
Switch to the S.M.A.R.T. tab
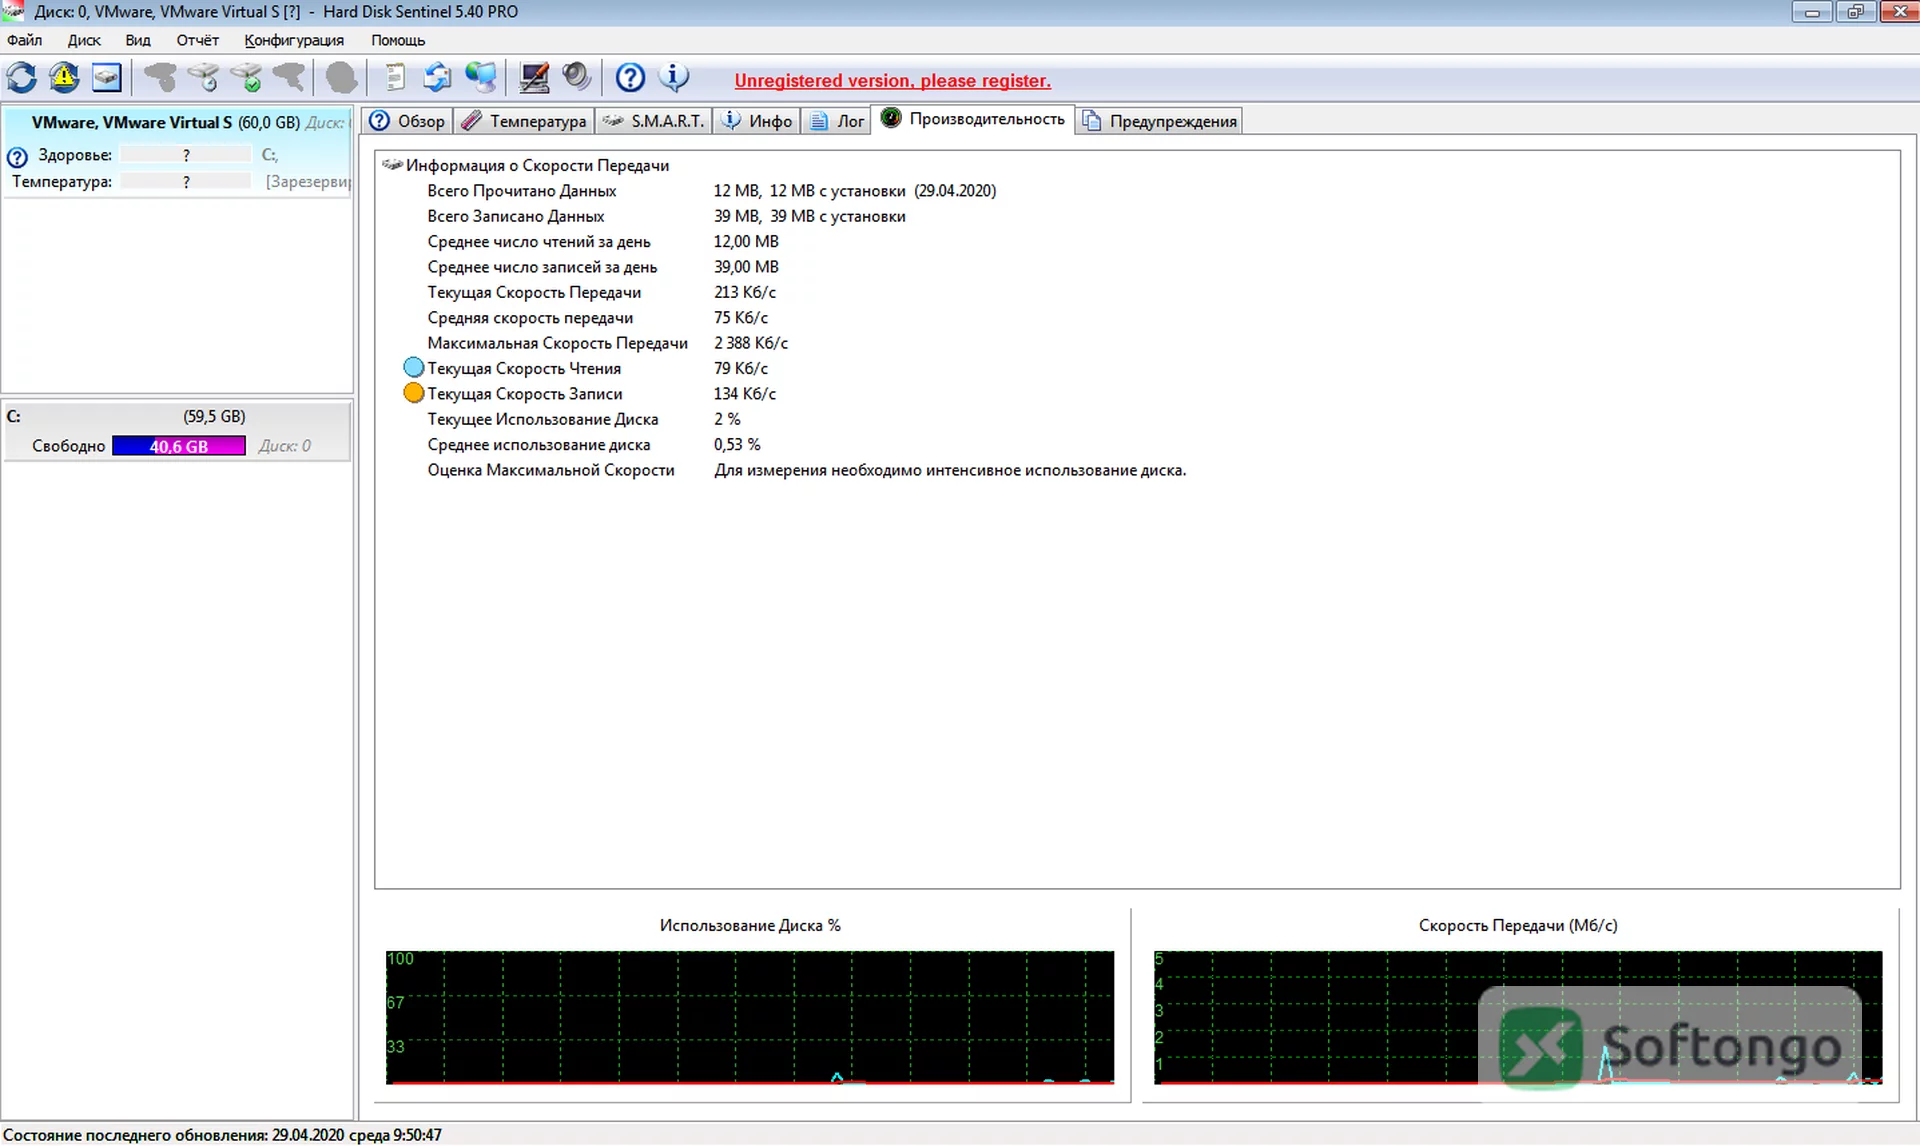coord(654,121)
